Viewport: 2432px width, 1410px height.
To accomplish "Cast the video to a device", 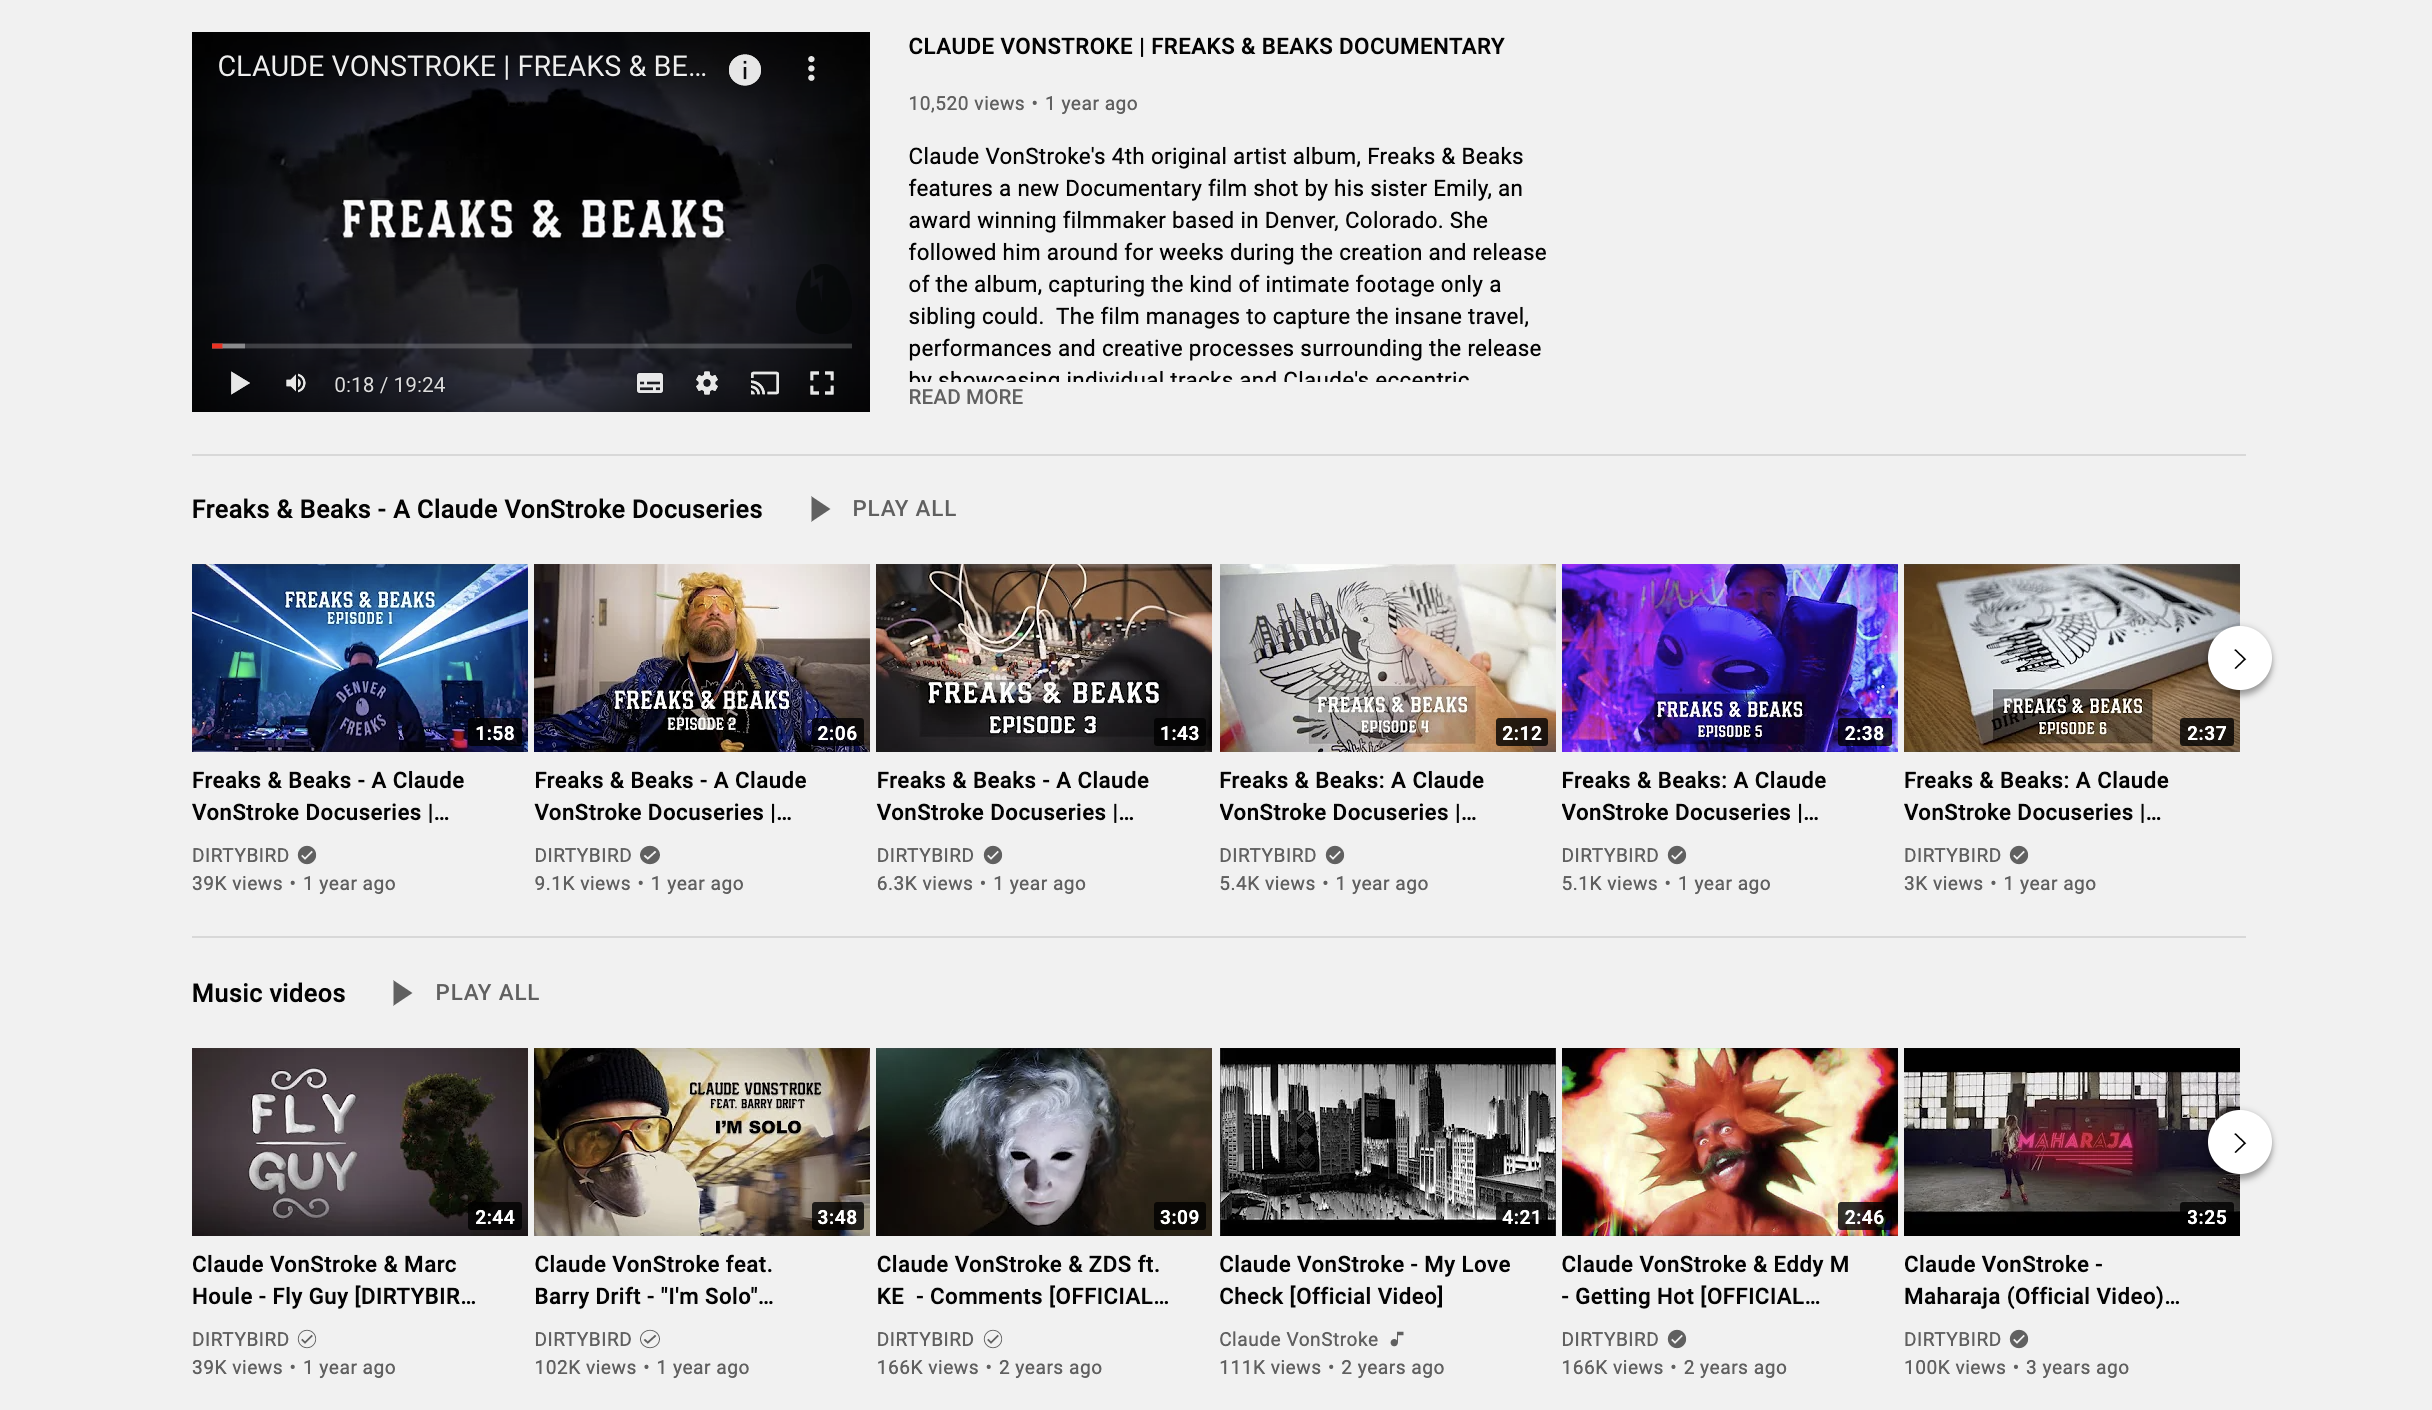I will [765, 384].
